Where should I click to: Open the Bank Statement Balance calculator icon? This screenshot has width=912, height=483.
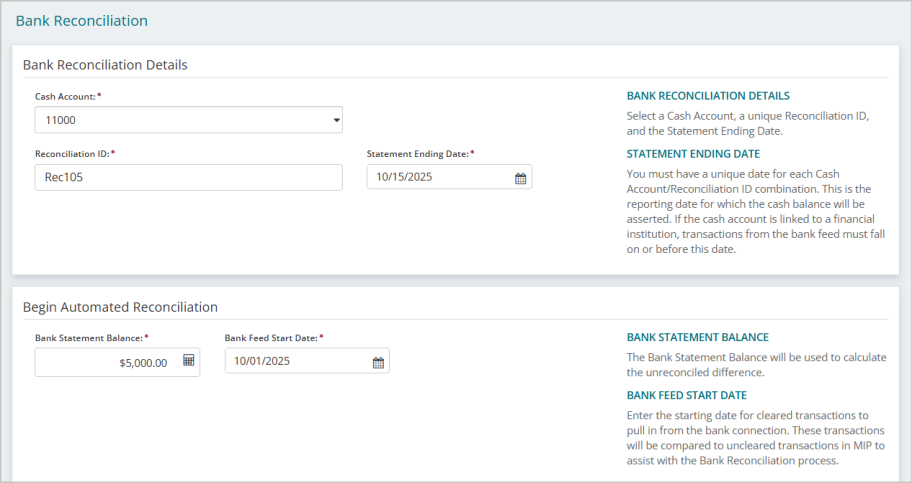coord(188,361)
